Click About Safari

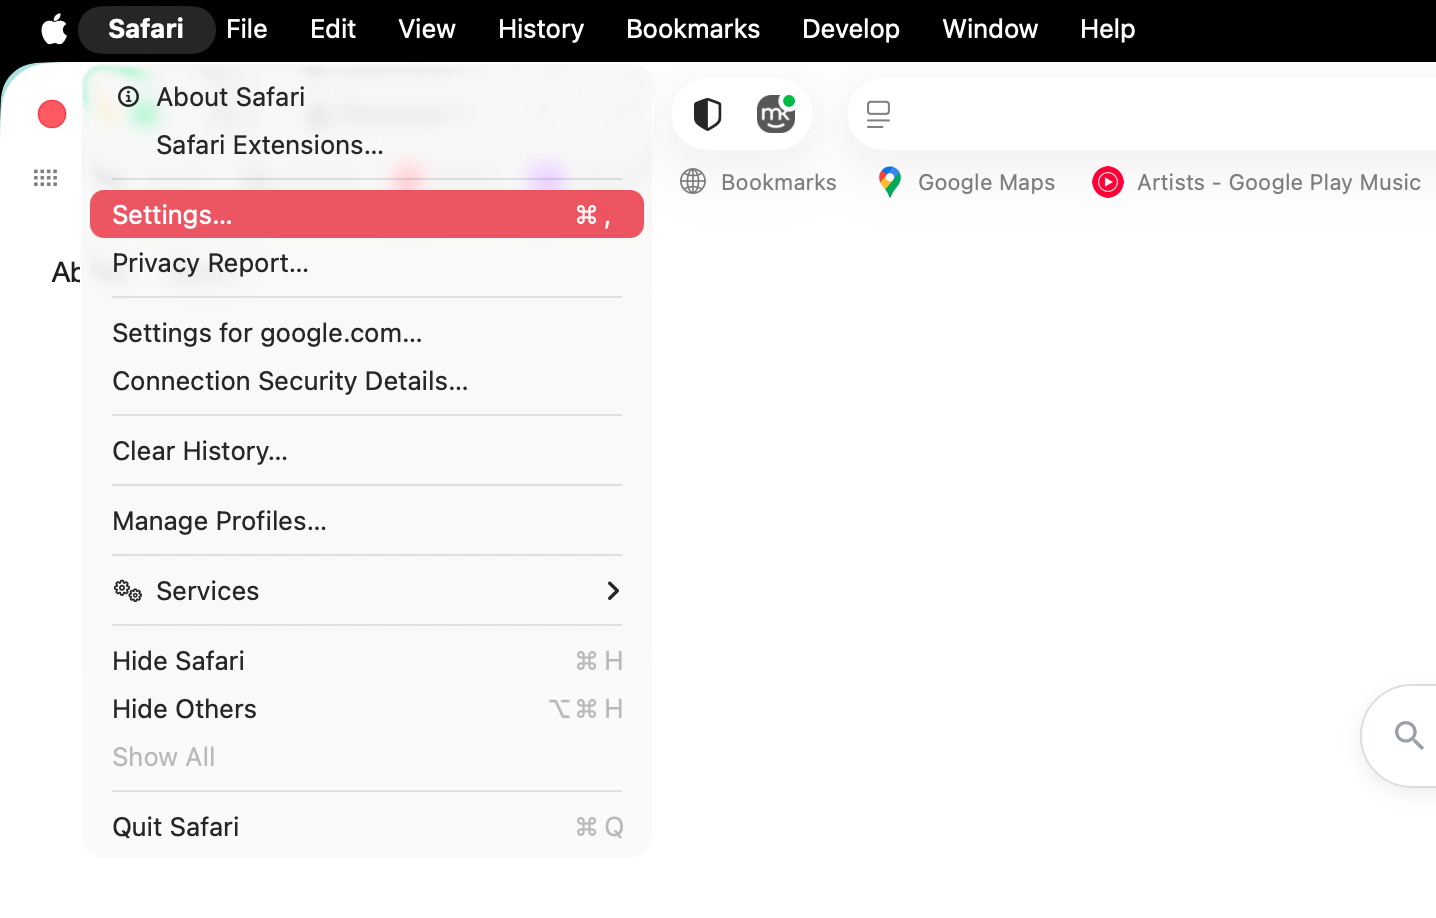(230, 97)
